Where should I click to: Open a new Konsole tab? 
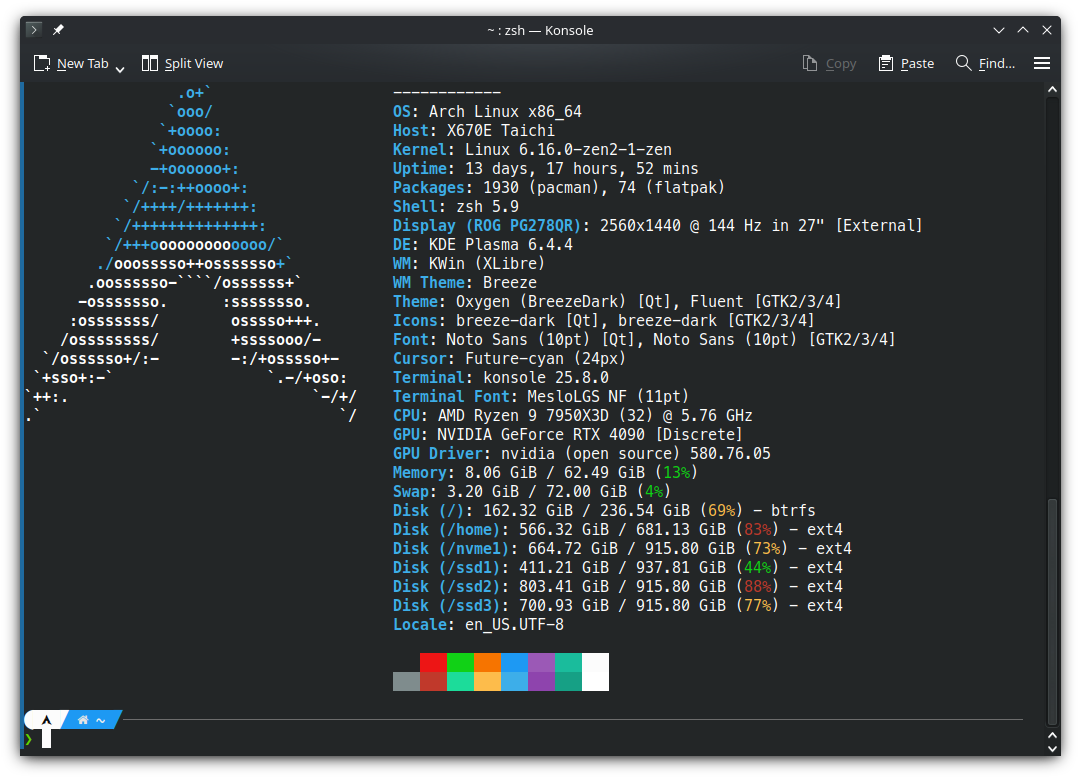71,63
